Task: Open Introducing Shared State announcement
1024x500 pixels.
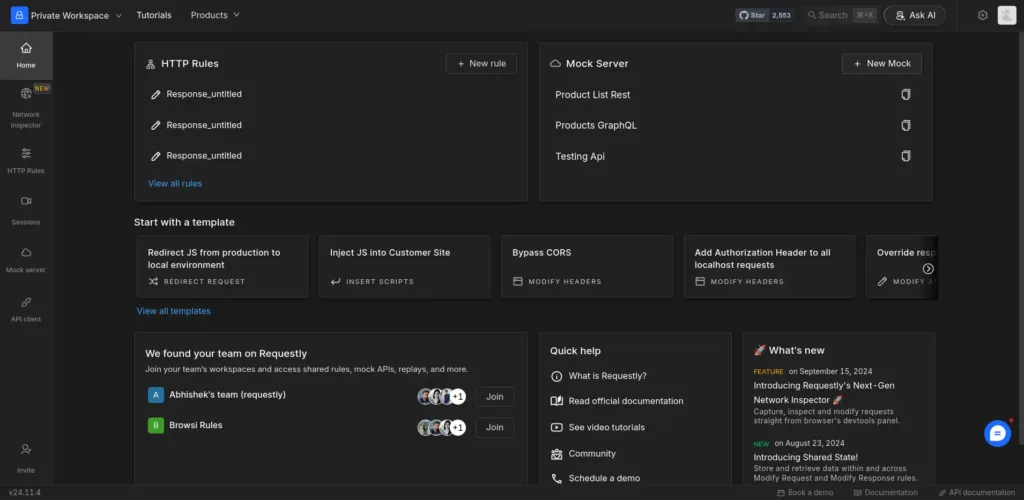Action: [806, 457]
